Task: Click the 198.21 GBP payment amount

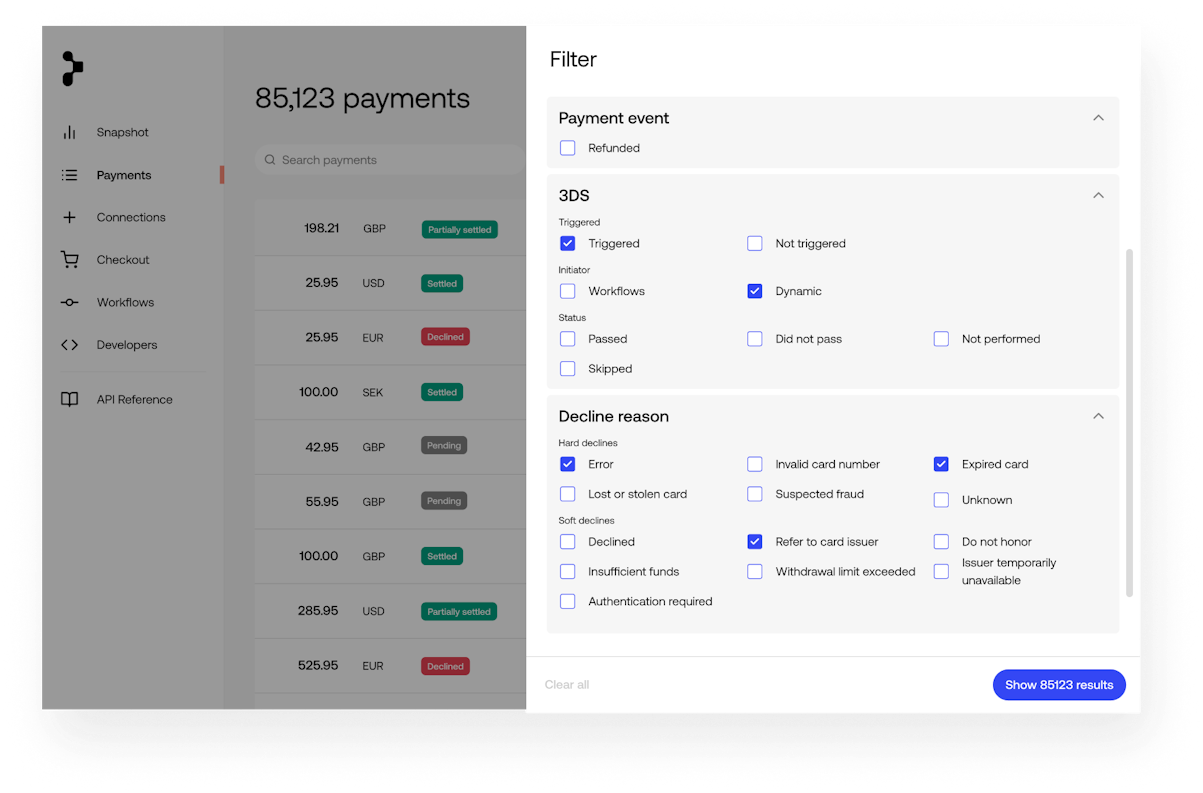Action: point(321,228)
